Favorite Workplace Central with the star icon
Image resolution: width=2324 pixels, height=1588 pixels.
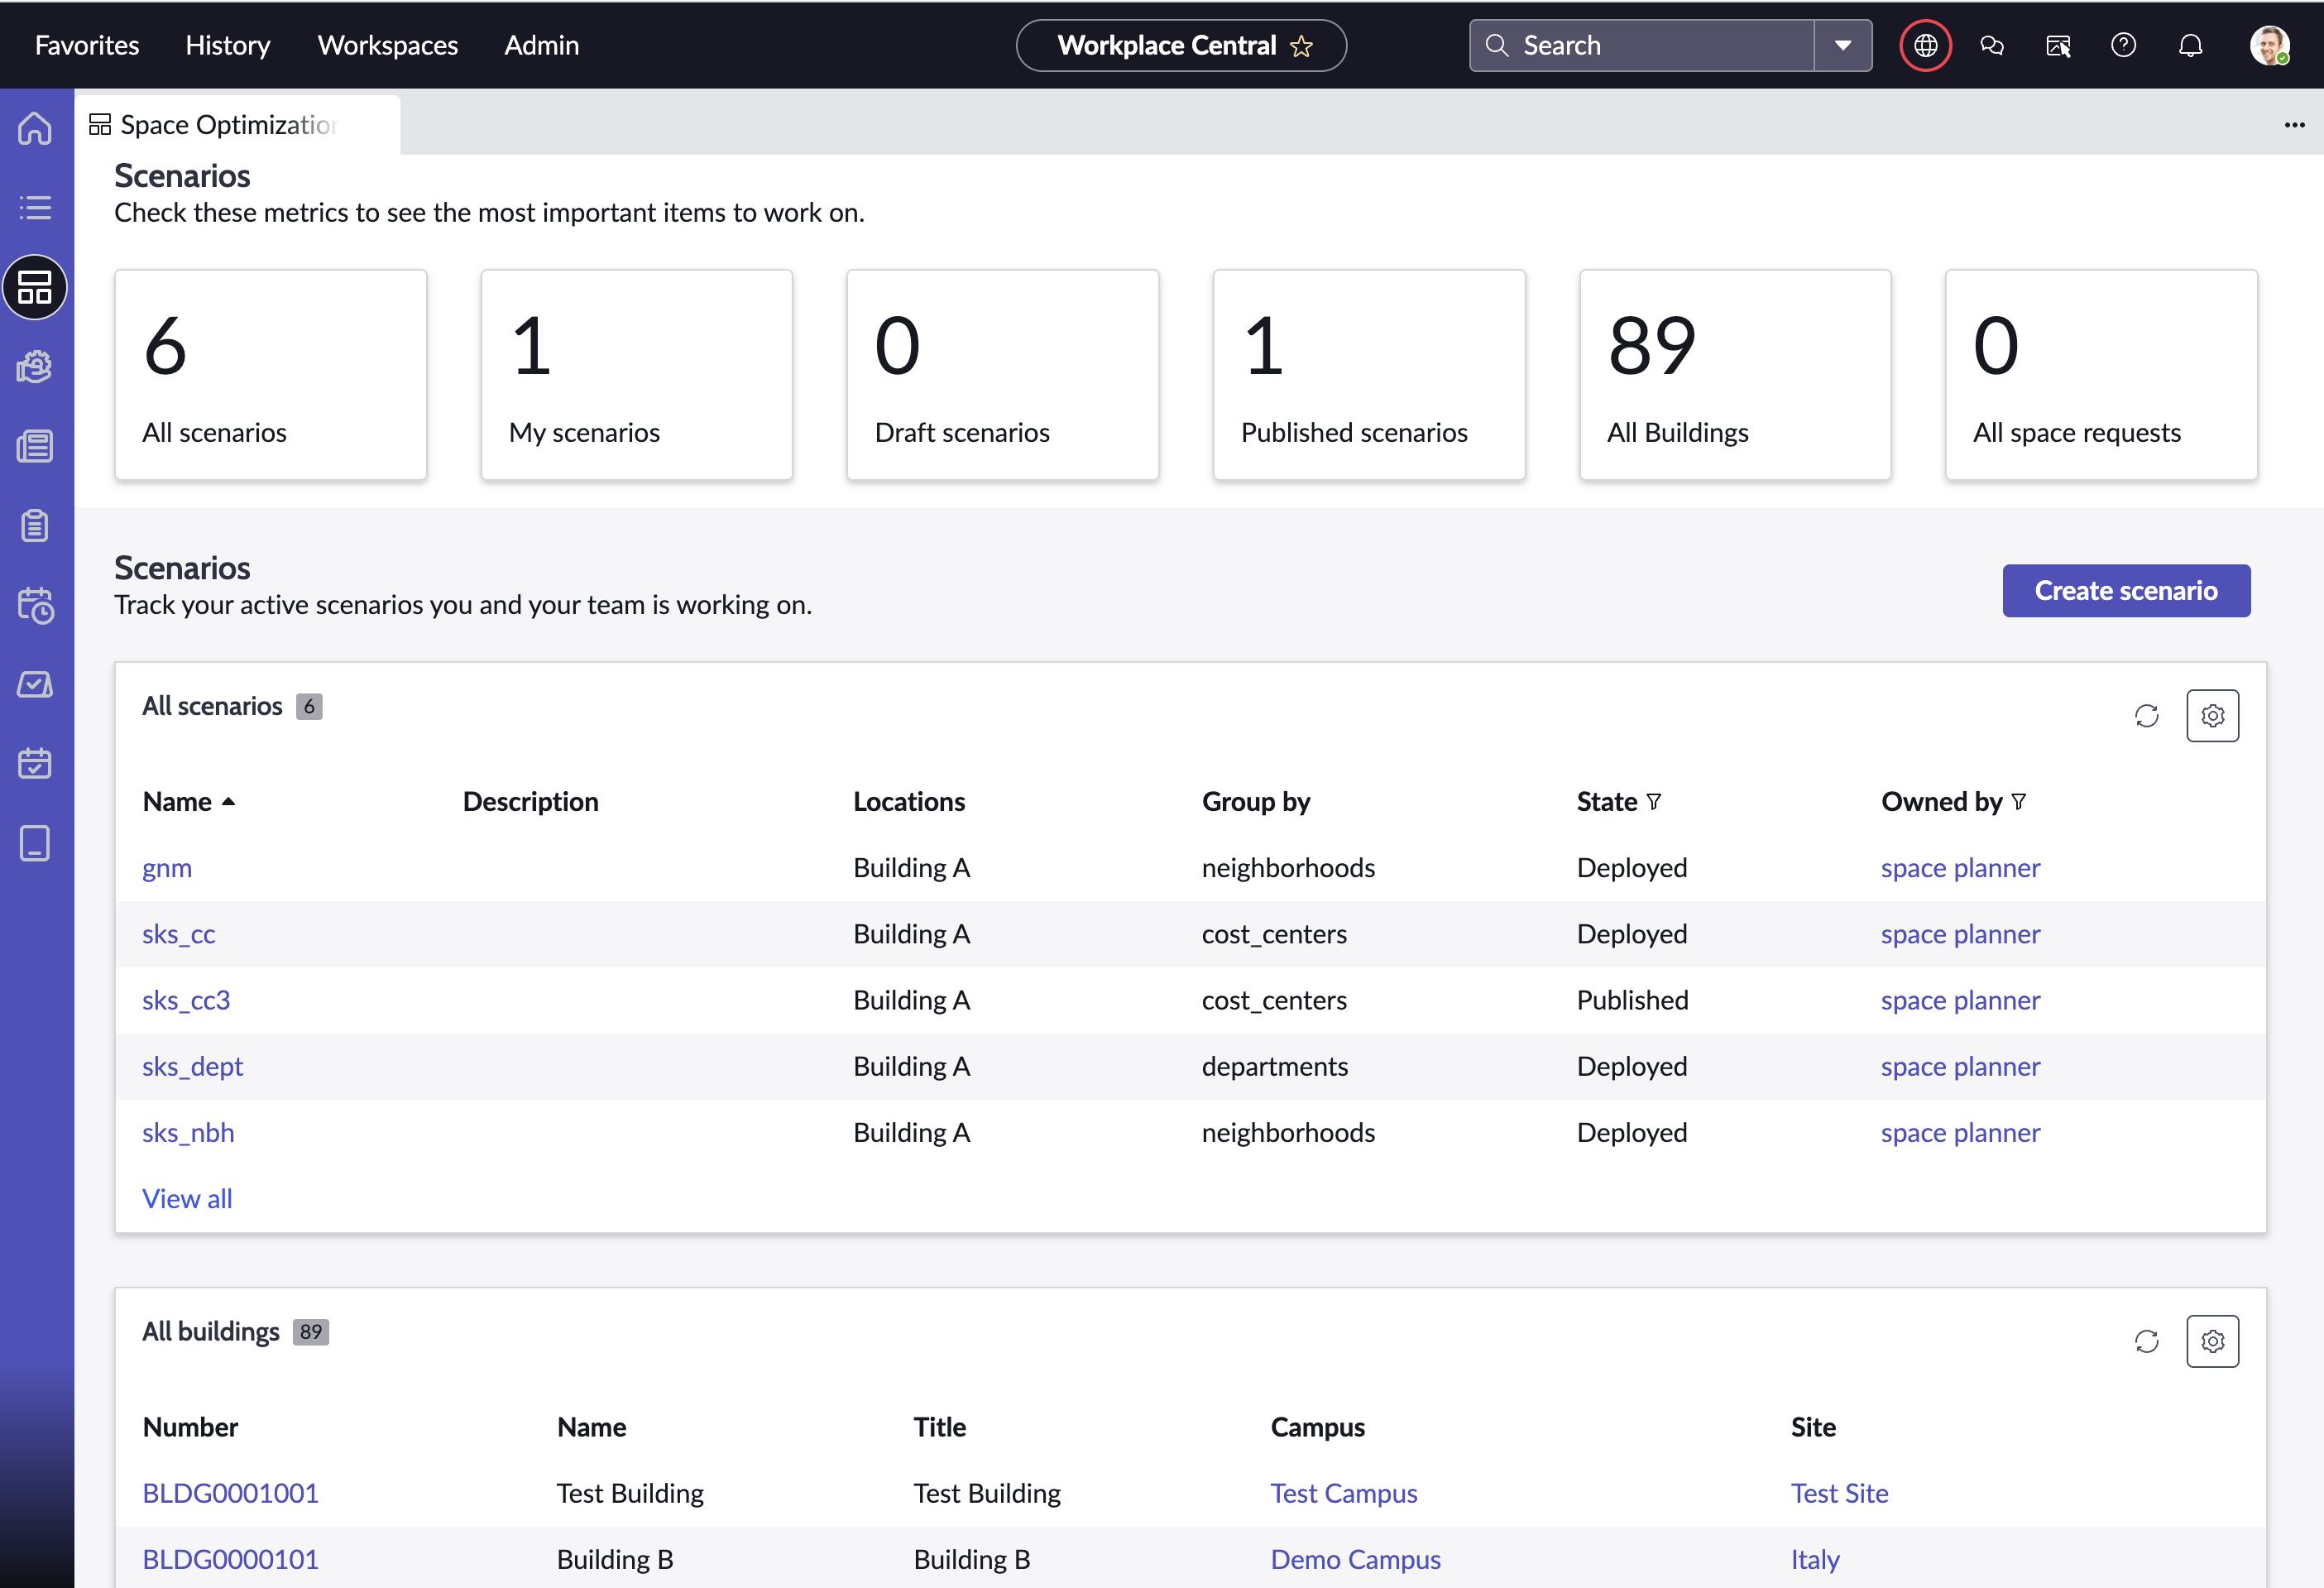coord(1301,46)
